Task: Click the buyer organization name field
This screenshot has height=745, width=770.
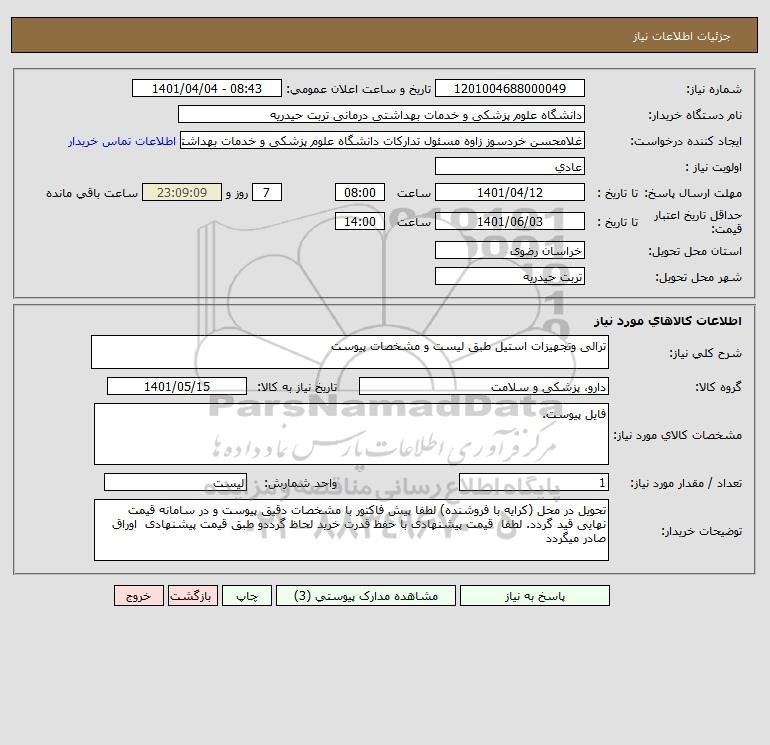Action: (x=381, y=114)
